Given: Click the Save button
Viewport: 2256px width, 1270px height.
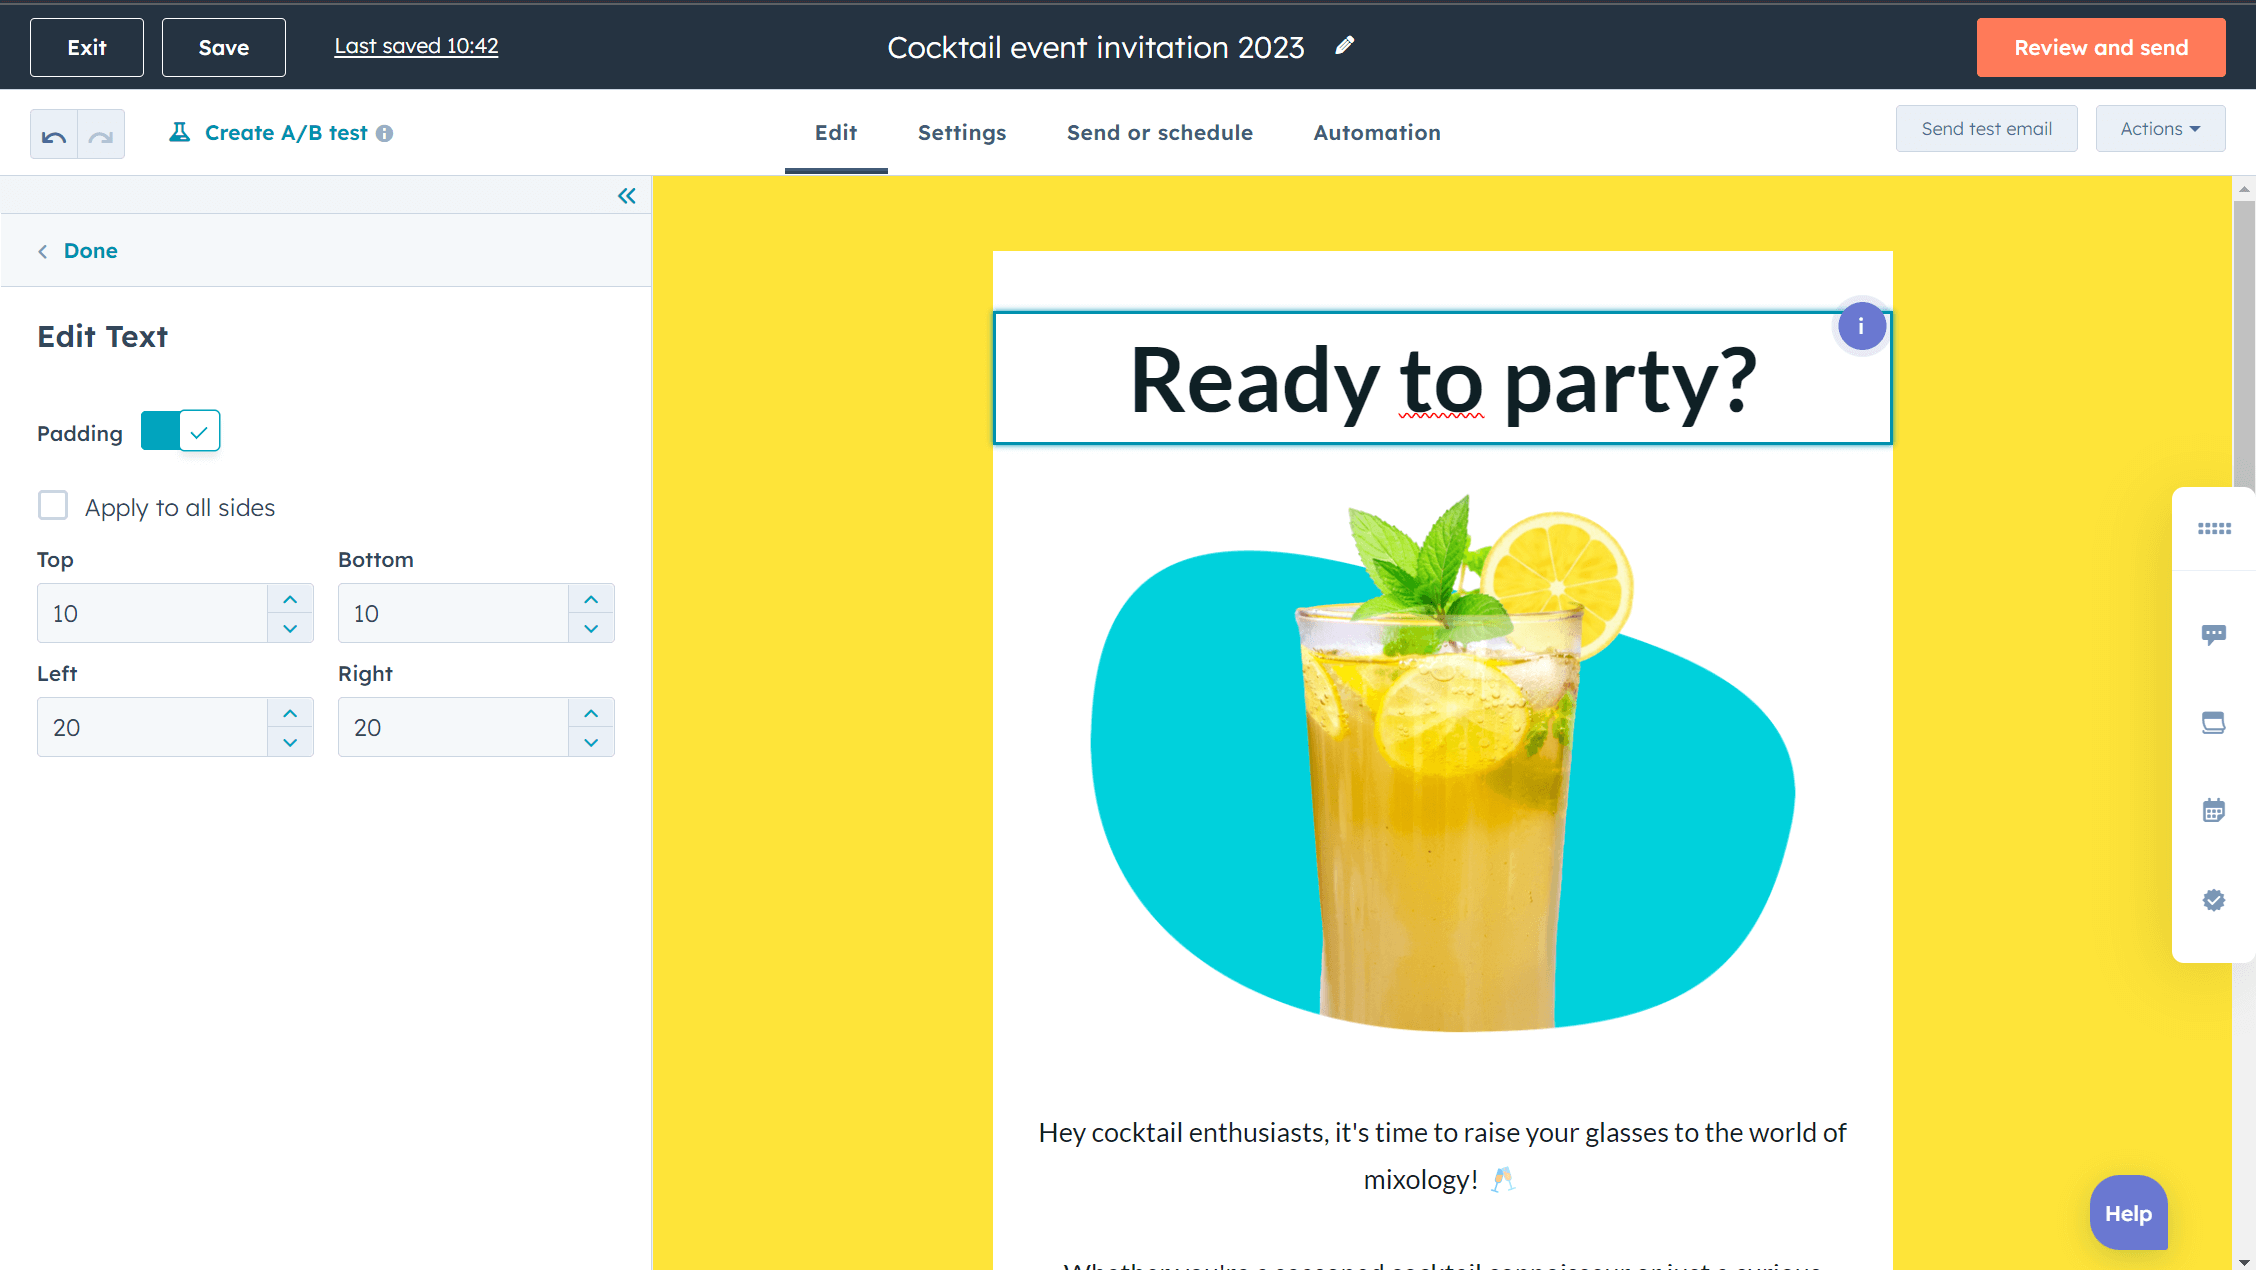Looking at the screenshot, I should coord(224,47).
